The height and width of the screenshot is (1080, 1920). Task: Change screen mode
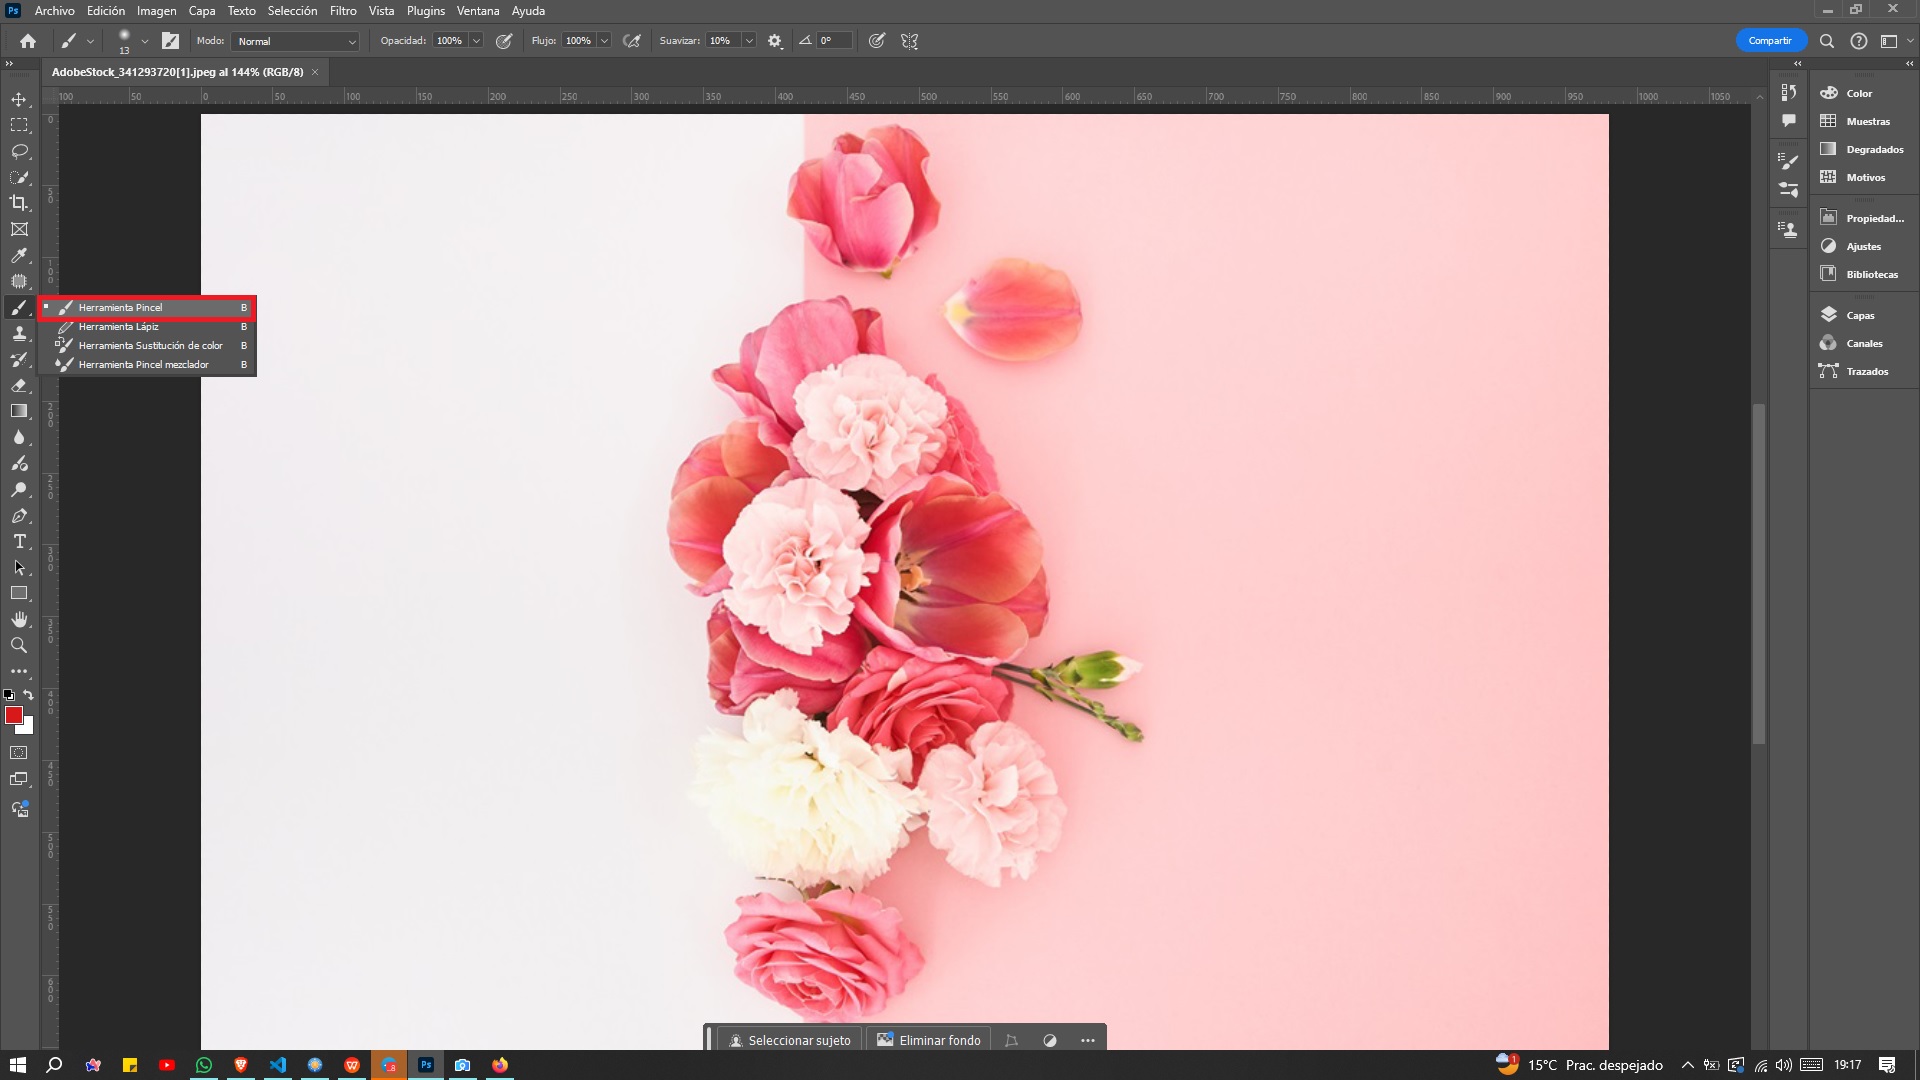pyautogui.click(x=19, y=780)
